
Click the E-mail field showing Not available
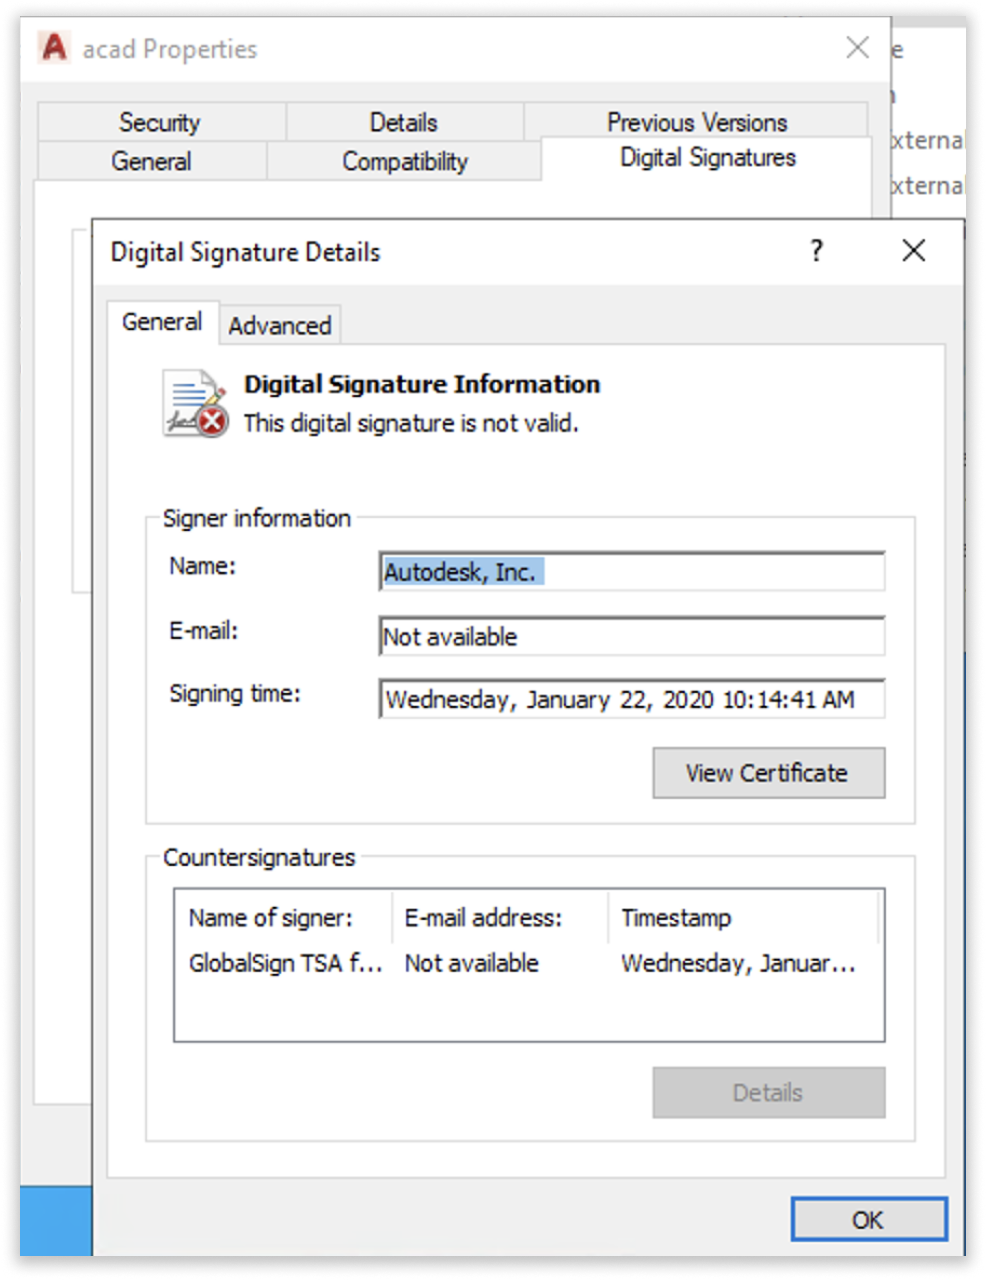[632, 636]
